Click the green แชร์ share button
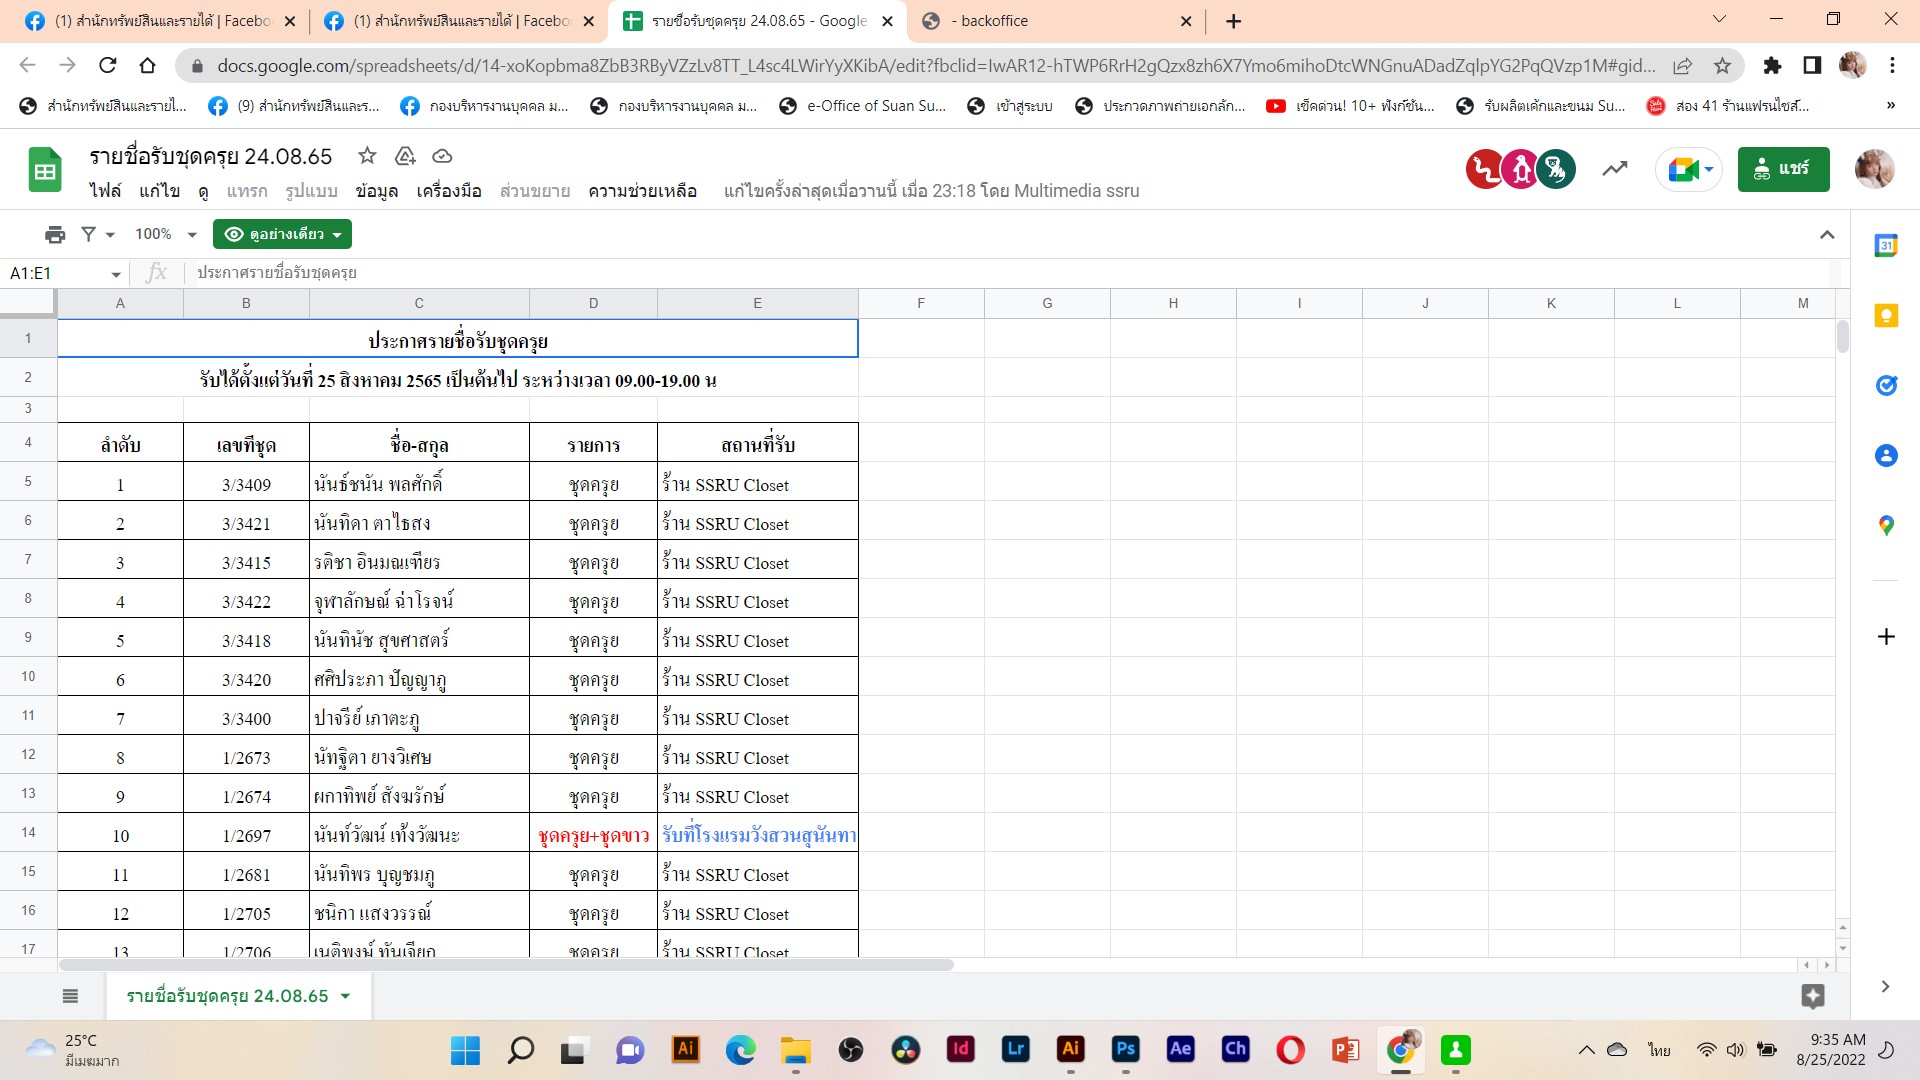Image resolution: width=1920 pixels, height=1080 pixels. pos(1783,169)
